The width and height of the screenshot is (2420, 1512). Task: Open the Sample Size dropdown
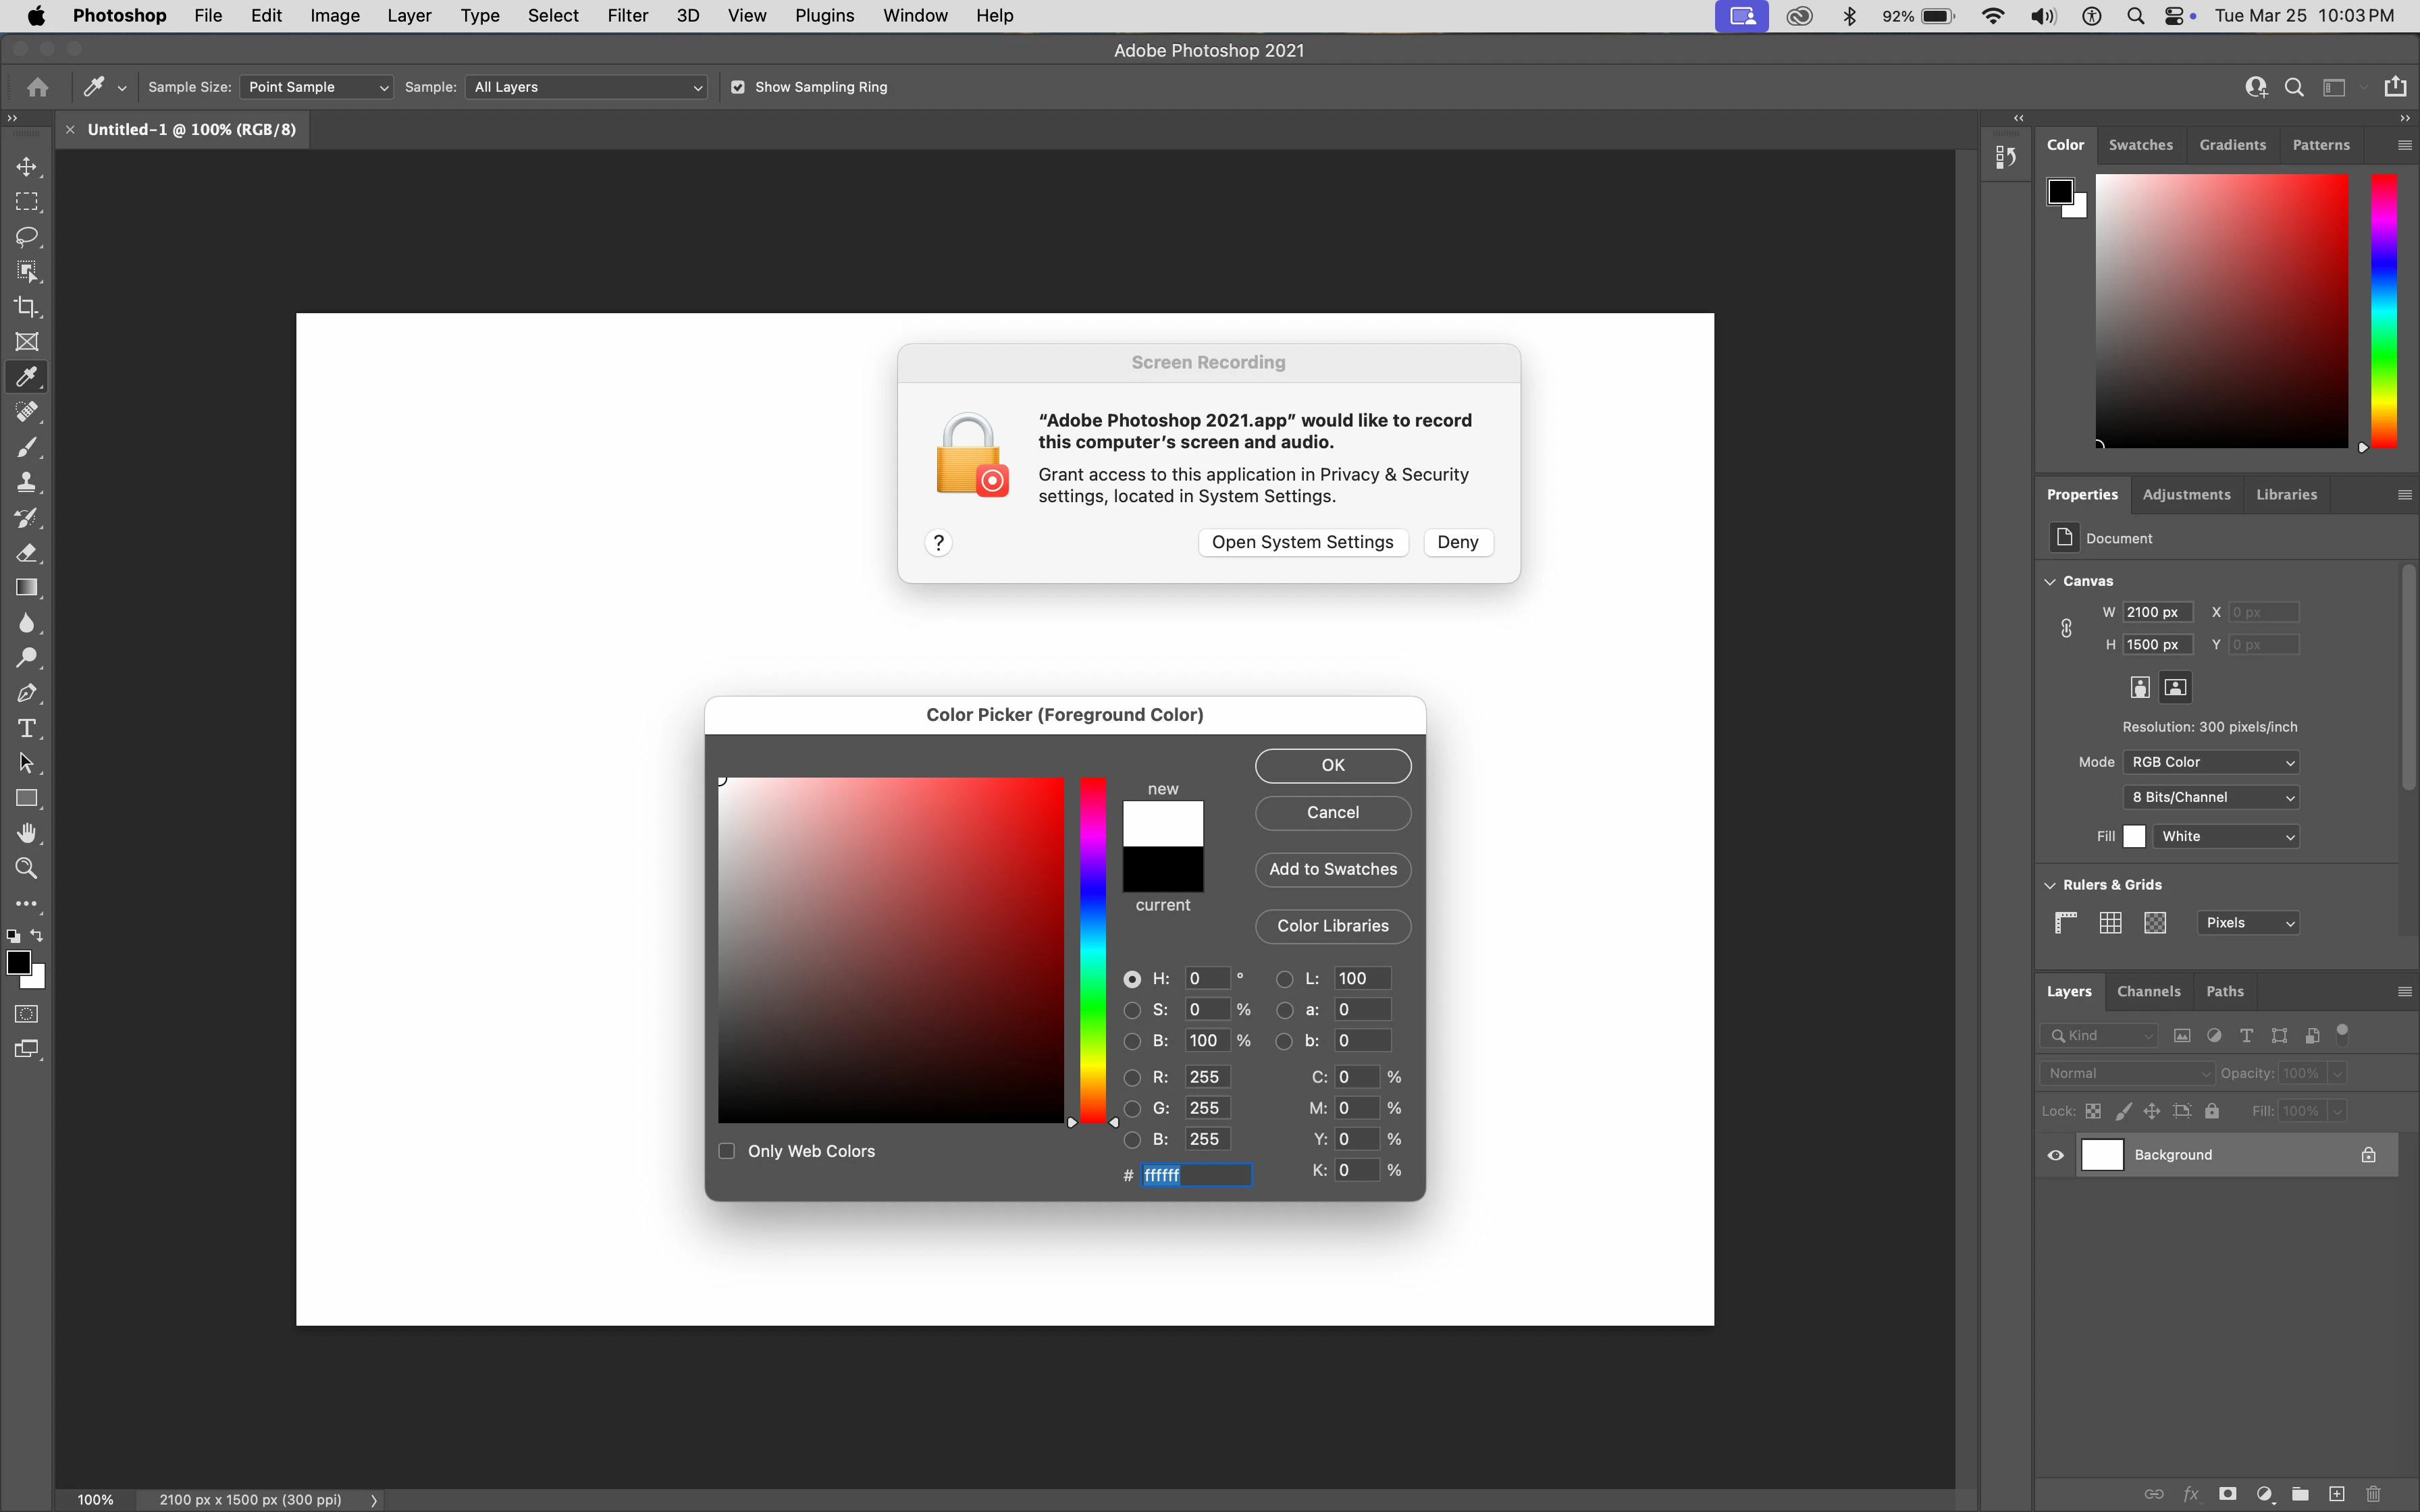tap(316, 87)
